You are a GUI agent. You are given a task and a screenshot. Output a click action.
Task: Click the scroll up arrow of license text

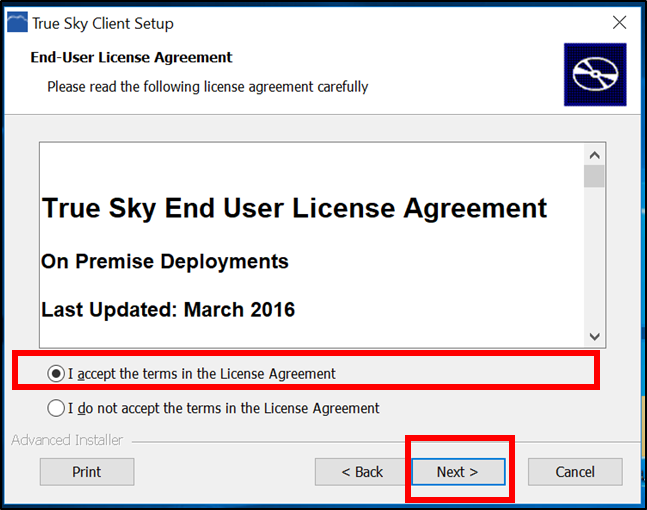point(594,155)
